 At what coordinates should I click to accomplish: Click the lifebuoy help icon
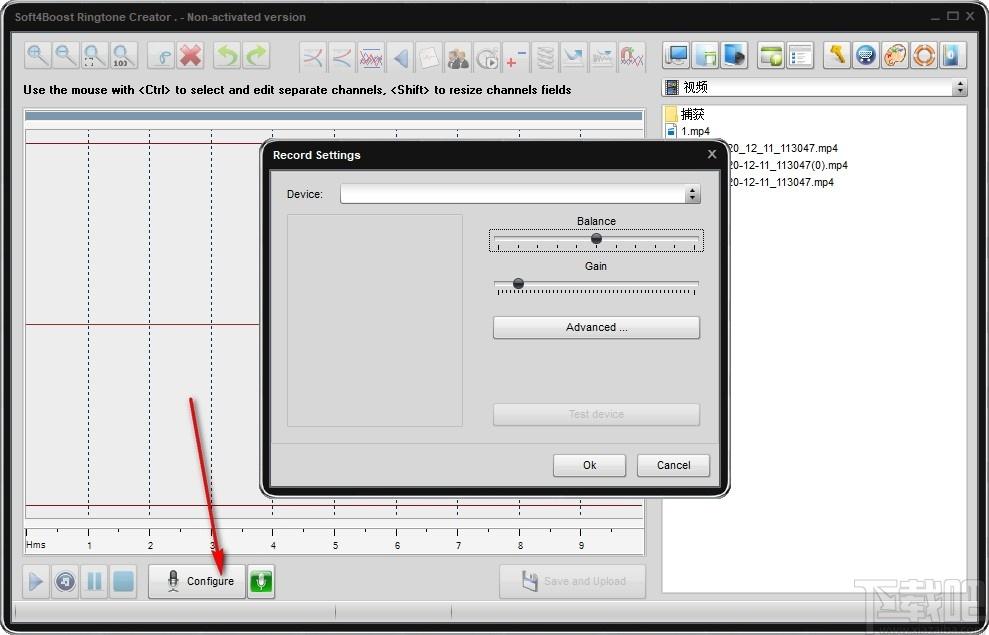coord(923,56)
